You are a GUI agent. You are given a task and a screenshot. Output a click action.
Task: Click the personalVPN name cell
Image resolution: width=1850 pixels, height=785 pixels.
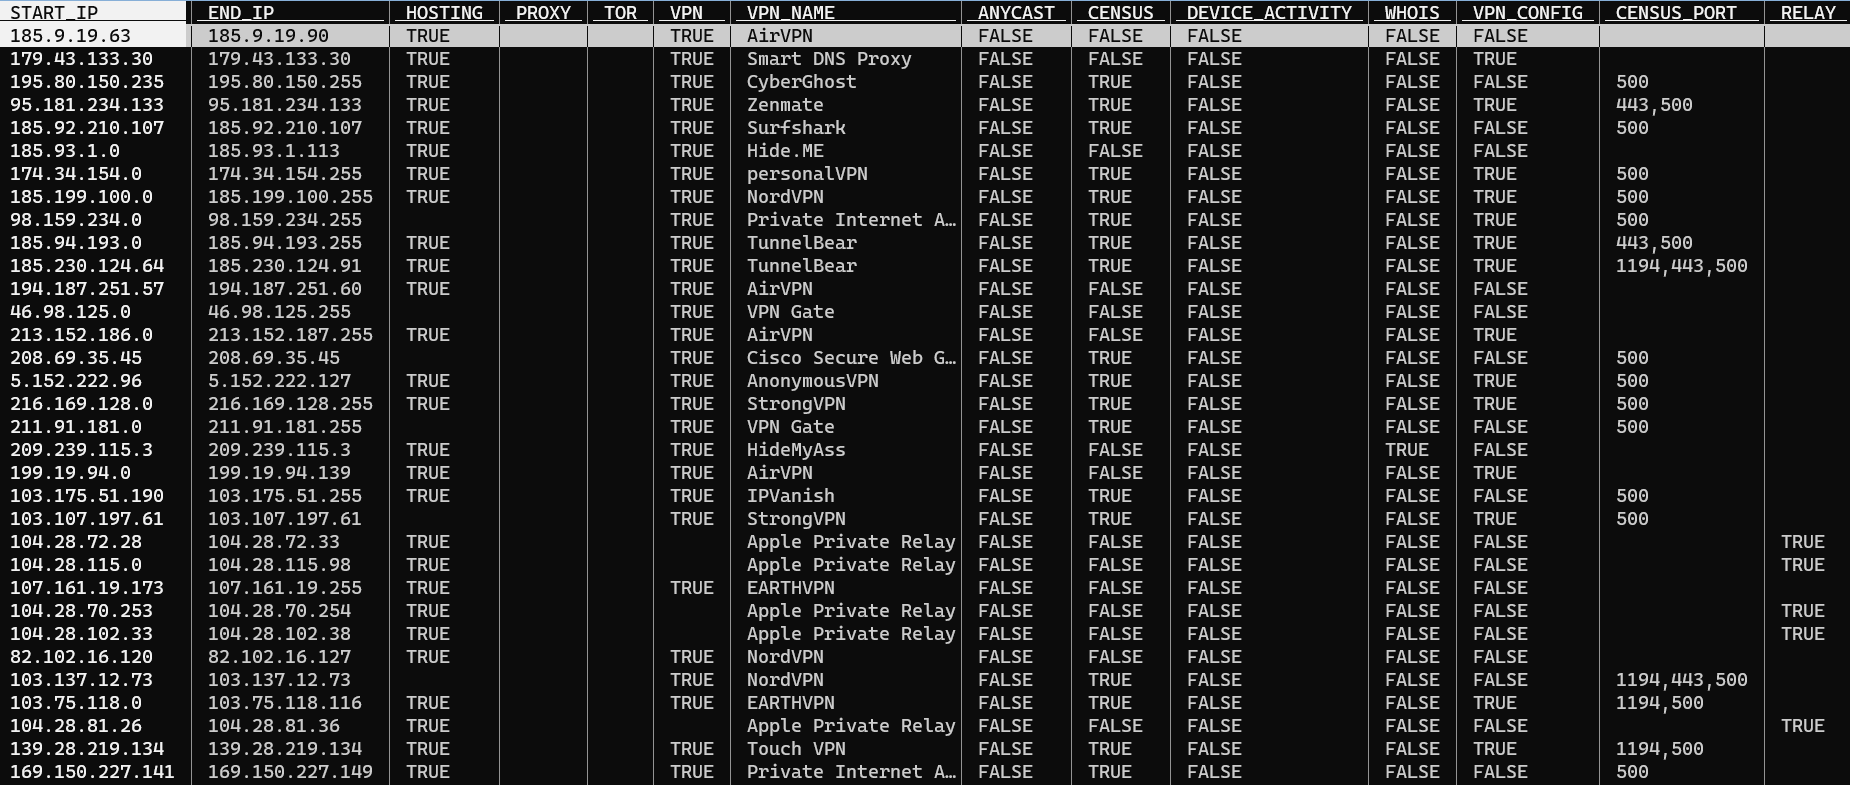pyautogui.click(x=807, y=174)
